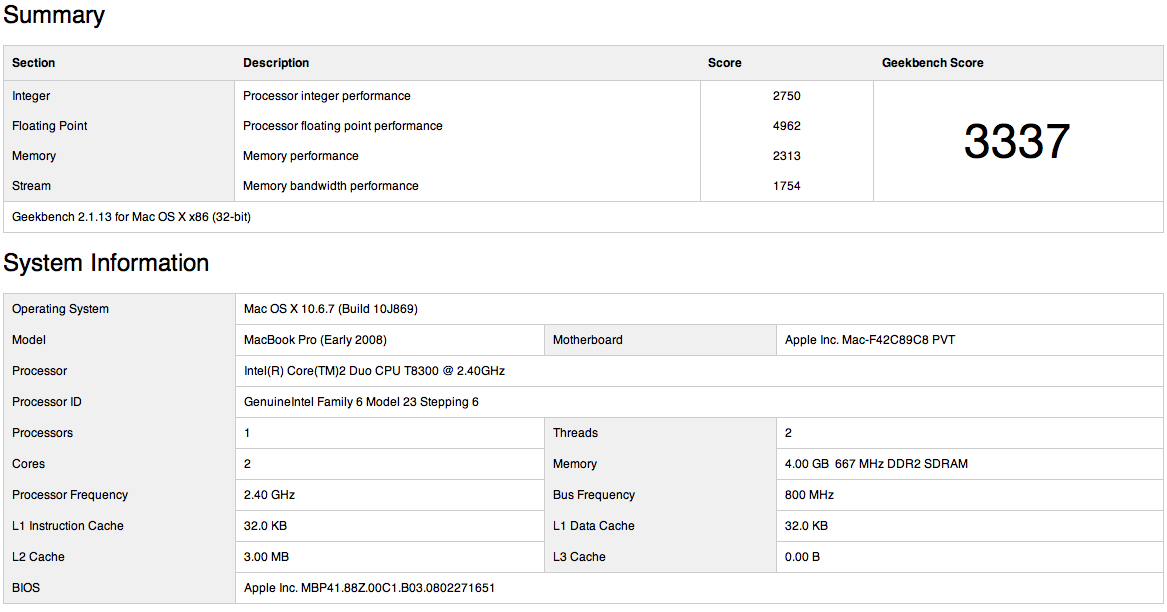Click 'Processor integer performance' description
The height and width of the screenshot is (612, 1167).
327,96
